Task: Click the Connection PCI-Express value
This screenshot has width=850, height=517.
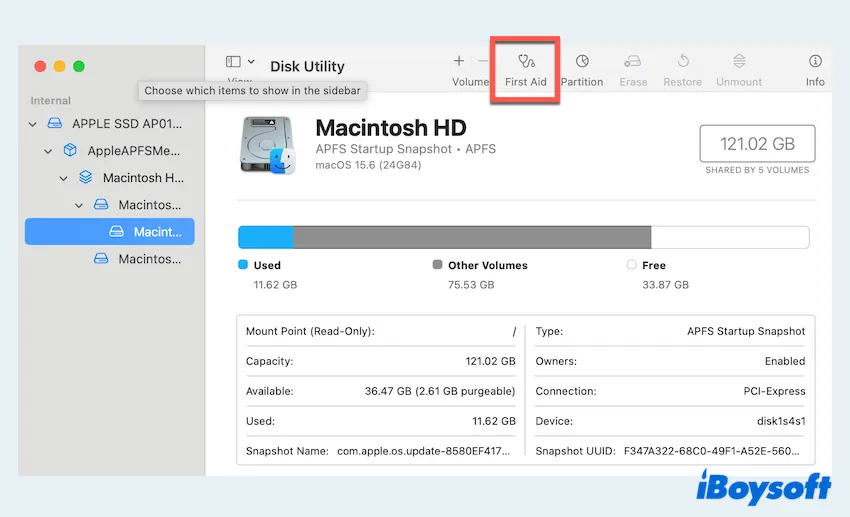Action: (x=774, y=391)
